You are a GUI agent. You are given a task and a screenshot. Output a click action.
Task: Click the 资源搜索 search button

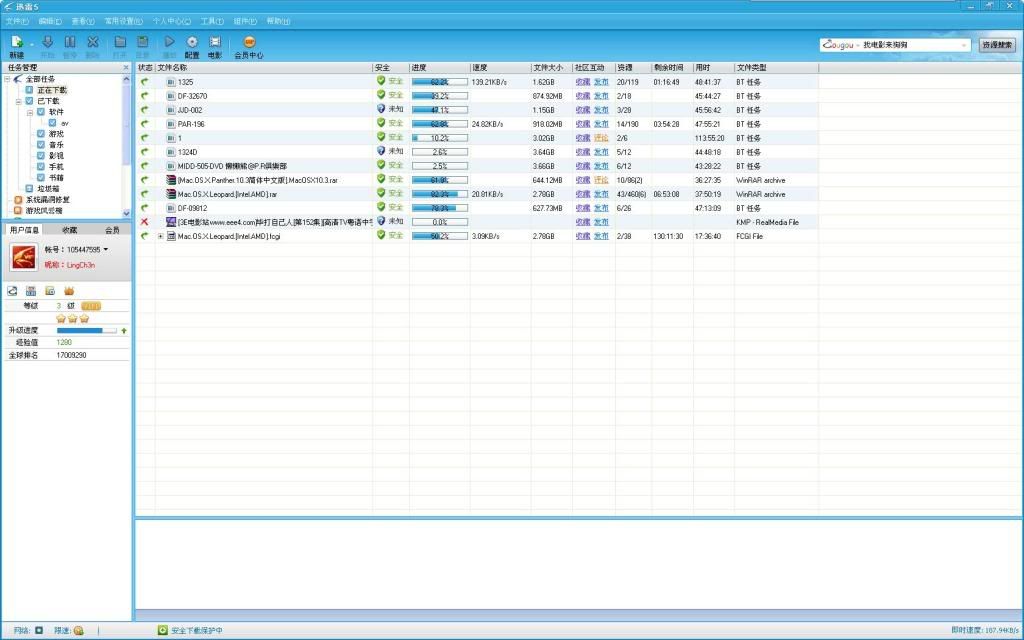tap(996, 44)
